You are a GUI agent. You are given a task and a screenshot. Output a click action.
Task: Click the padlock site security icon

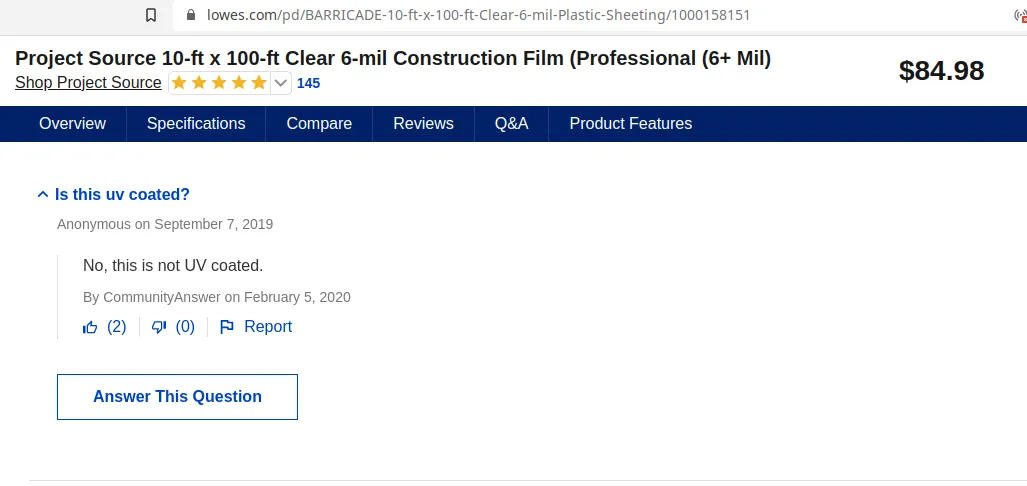click(191, 14)
